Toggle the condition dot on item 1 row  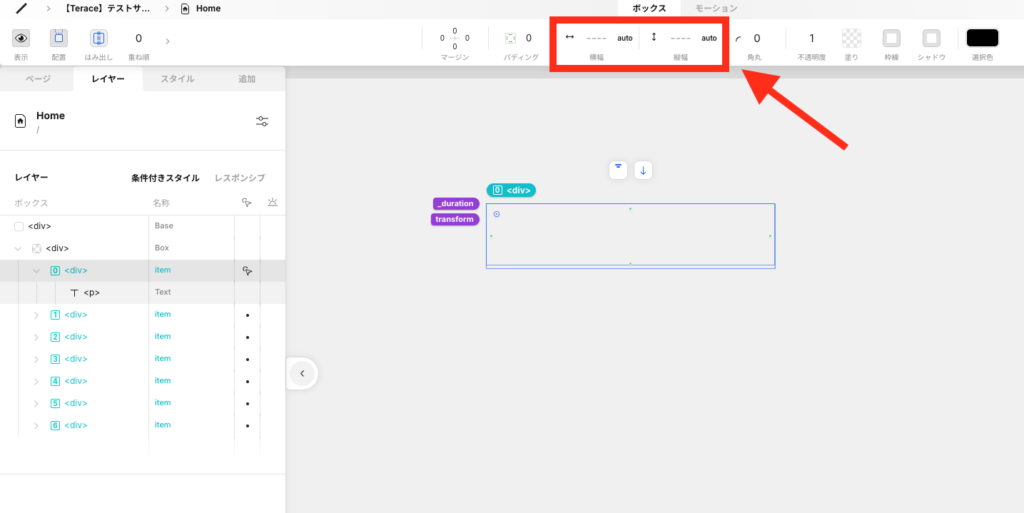247,315
